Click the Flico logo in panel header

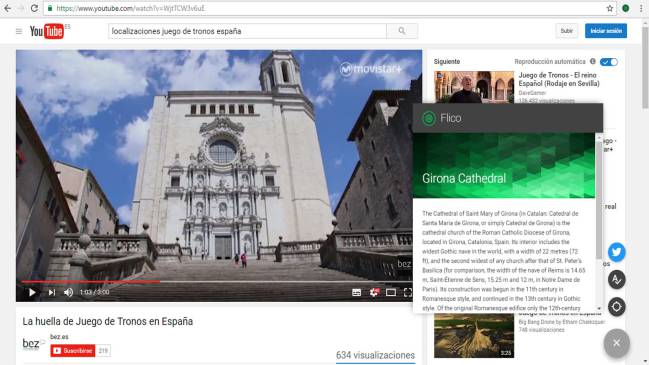point(429,119)
